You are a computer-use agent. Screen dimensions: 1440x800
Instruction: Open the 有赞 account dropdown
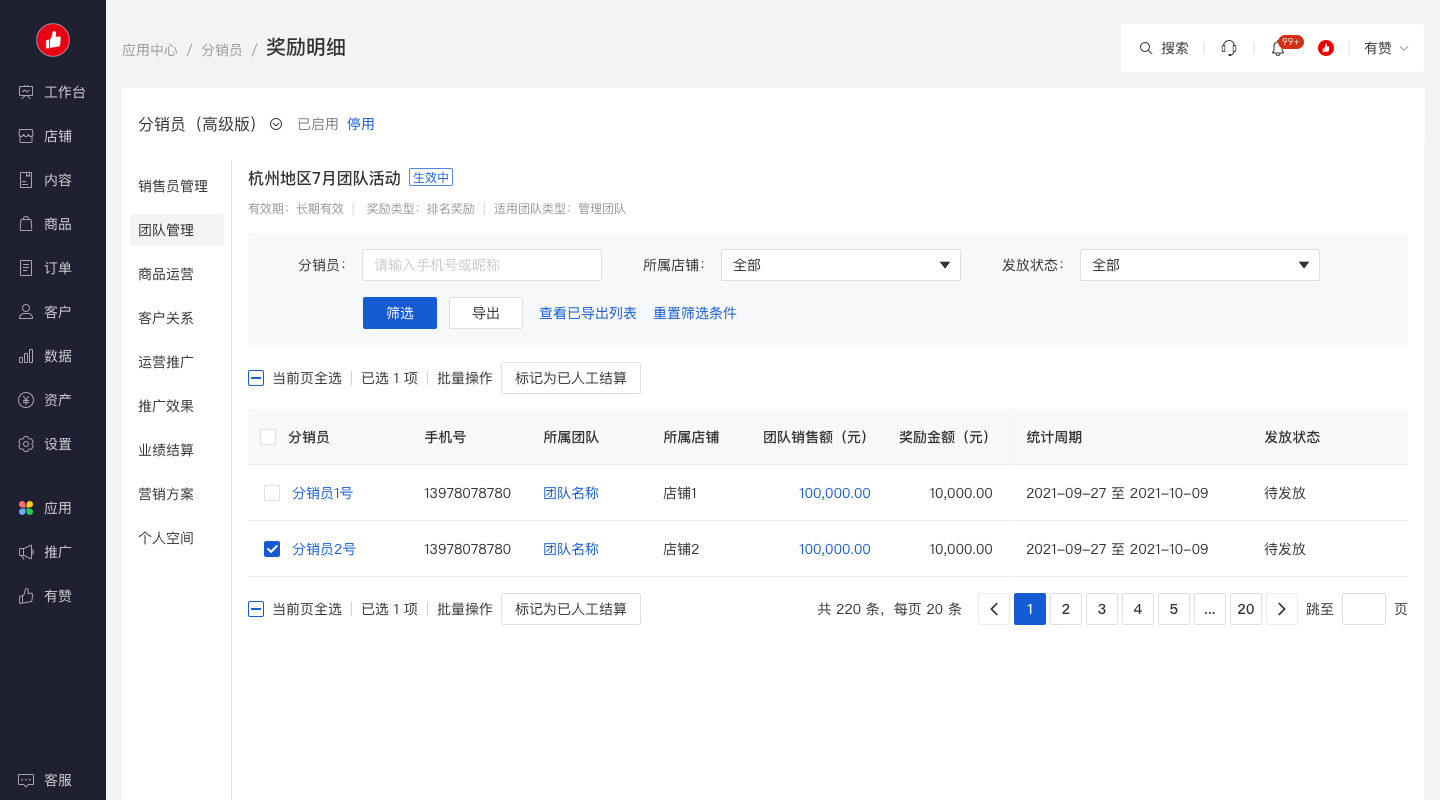pos(1386,48)
